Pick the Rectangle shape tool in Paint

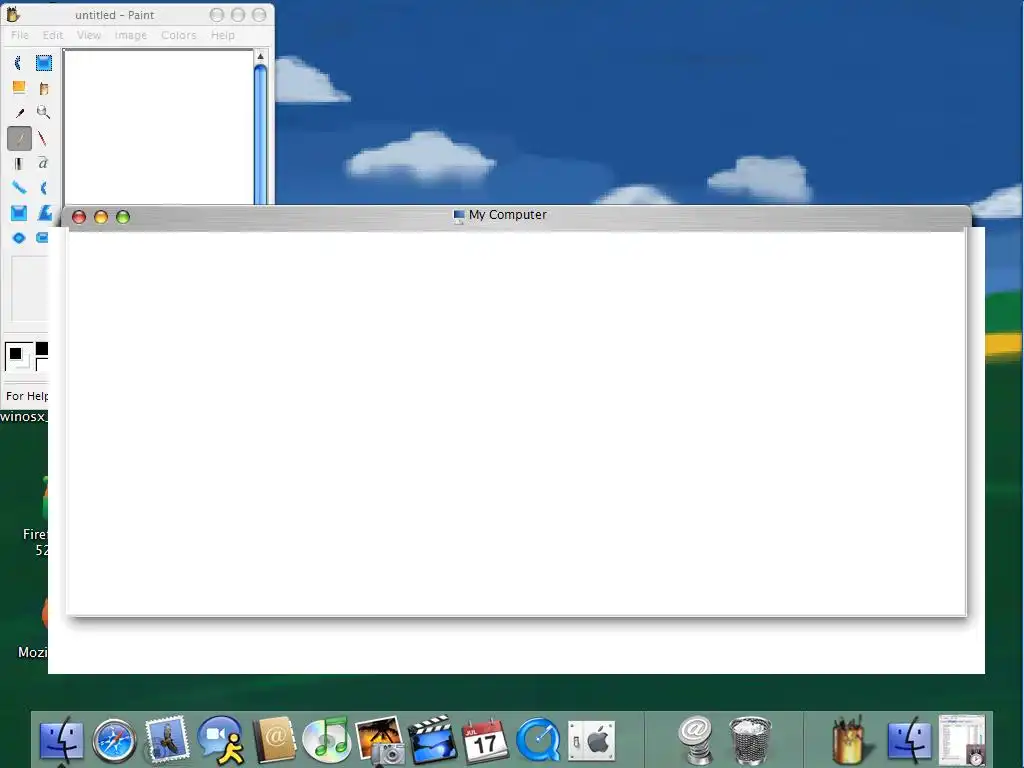pyautogui.click(x=19, y=213)
